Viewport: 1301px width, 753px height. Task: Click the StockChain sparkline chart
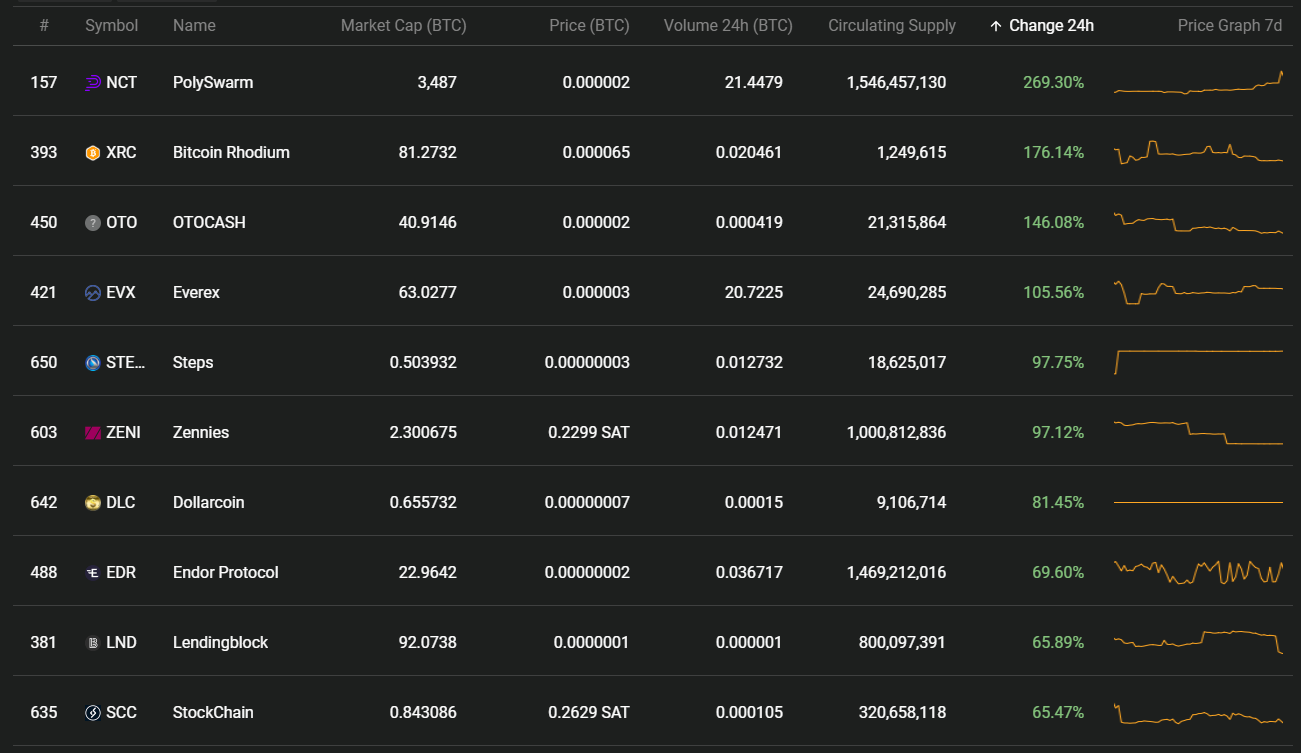pyautogui.click(x=1198, y=712)
